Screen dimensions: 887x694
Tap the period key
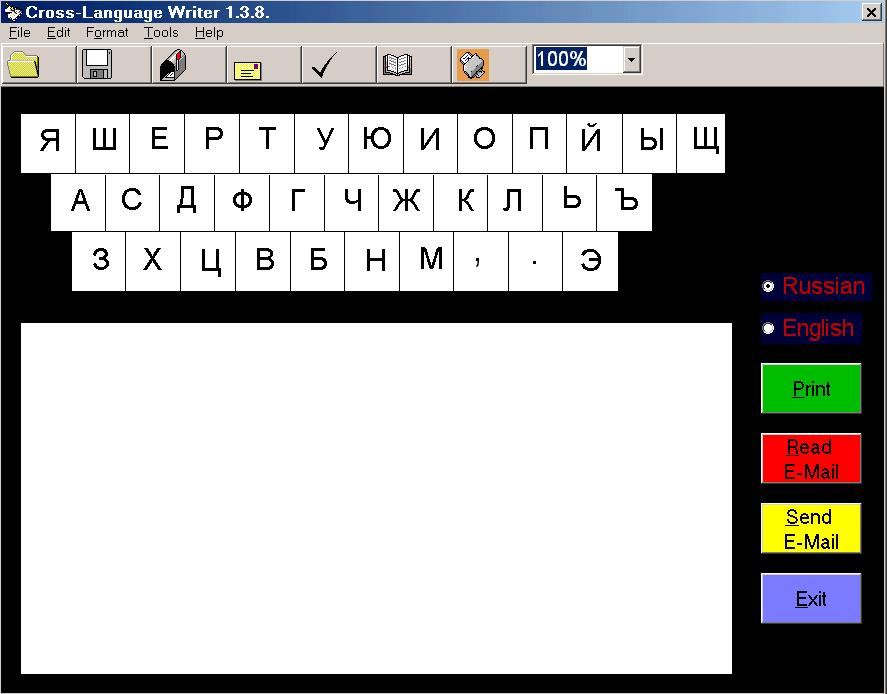click(x=535, y=261)
